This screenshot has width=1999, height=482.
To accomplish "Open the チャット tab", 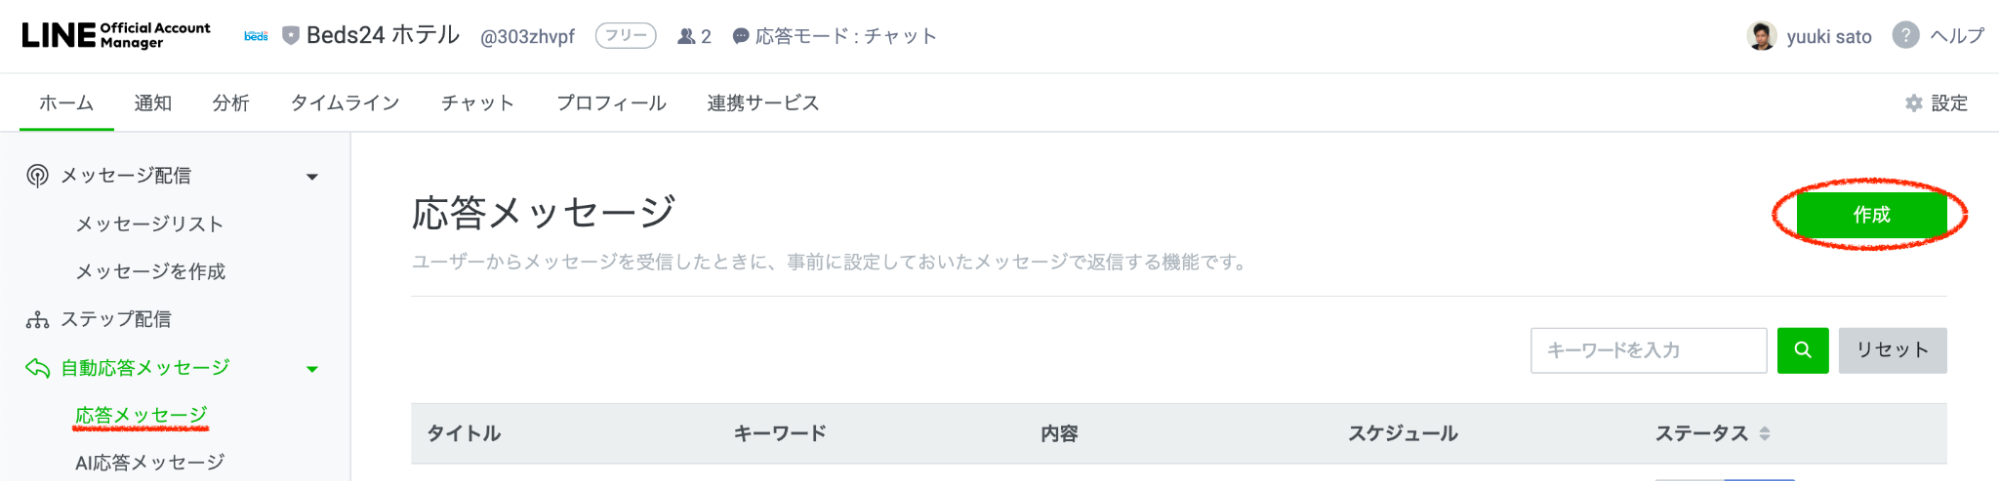I will click(477, 103).
